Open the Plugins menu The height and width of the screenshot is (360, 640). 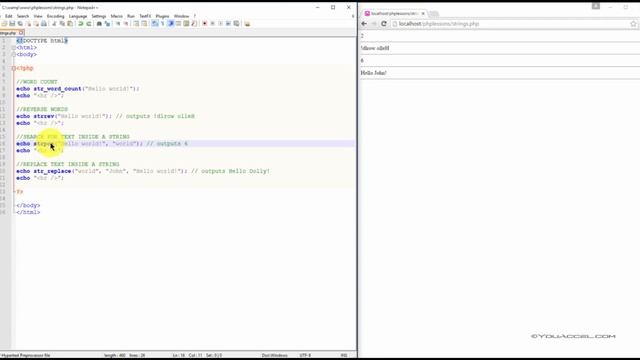coord(162,16)
